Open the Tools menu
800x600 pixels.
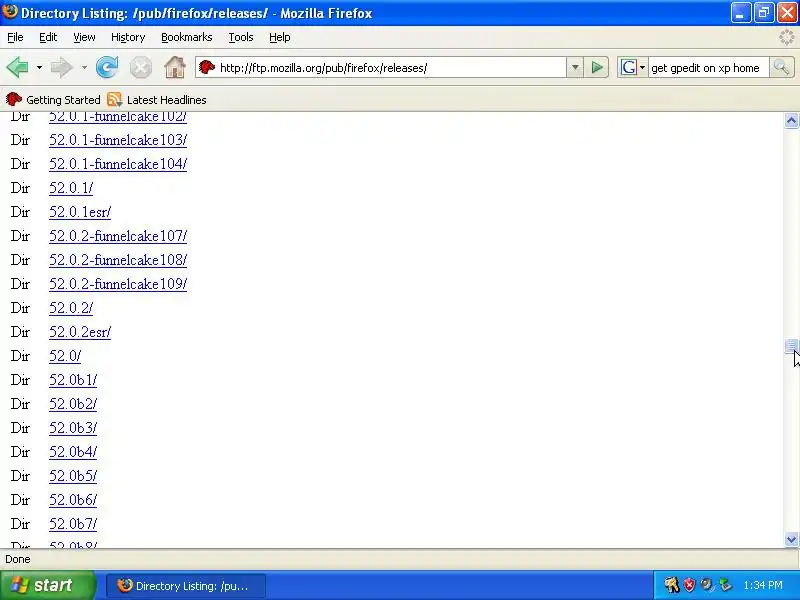pos(241,37)
